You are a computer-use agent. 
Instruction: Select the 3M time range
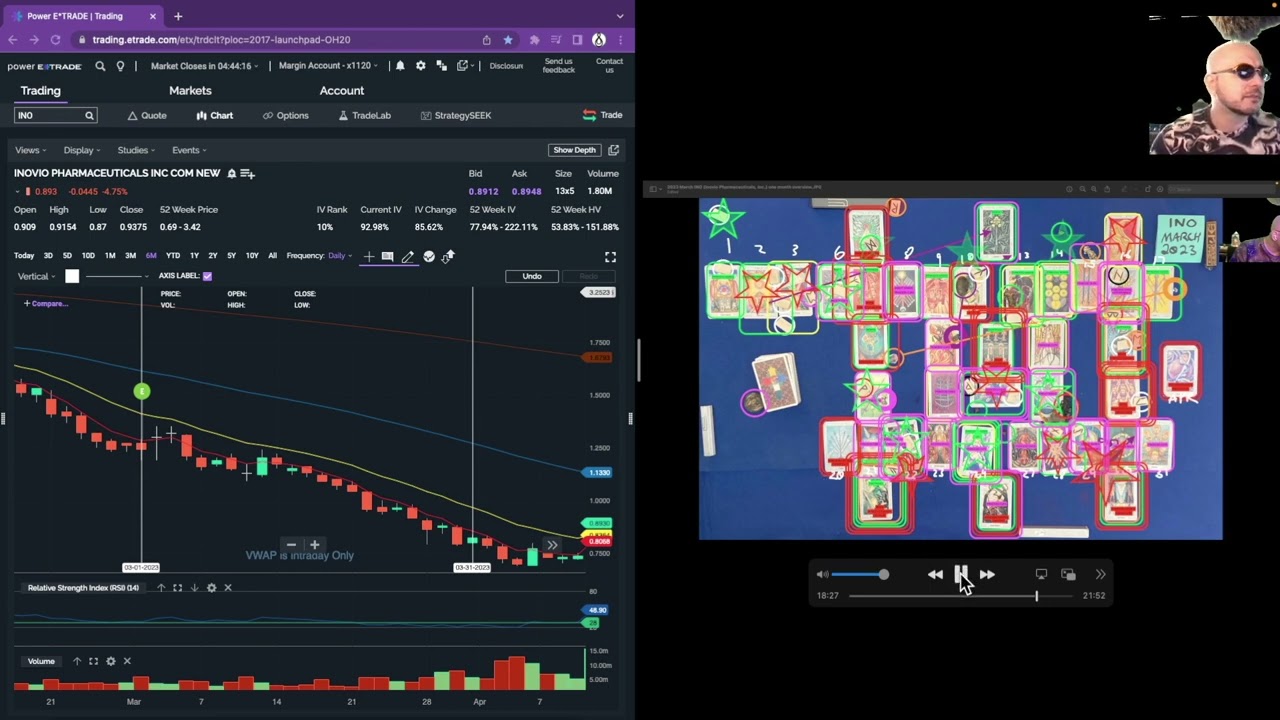(x=130, y=256)
